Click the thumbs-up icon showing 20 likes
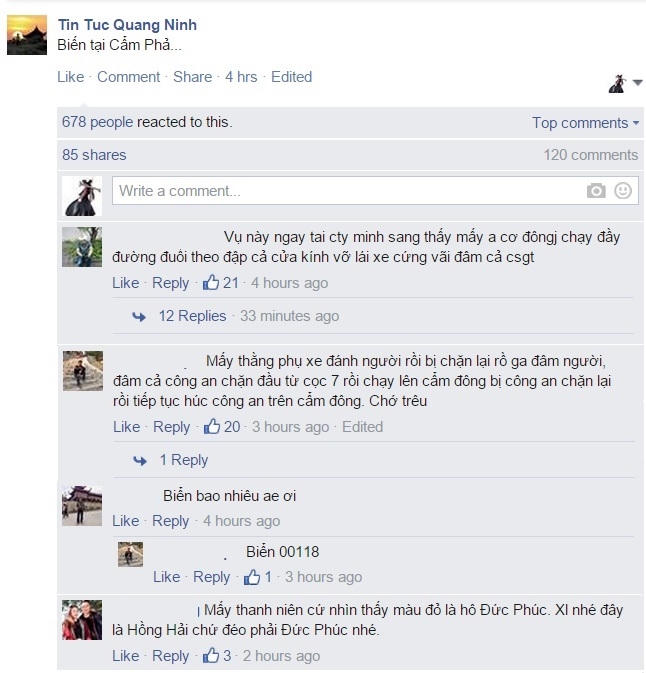This screenshot has width=646, height=673. pos(212,426)
